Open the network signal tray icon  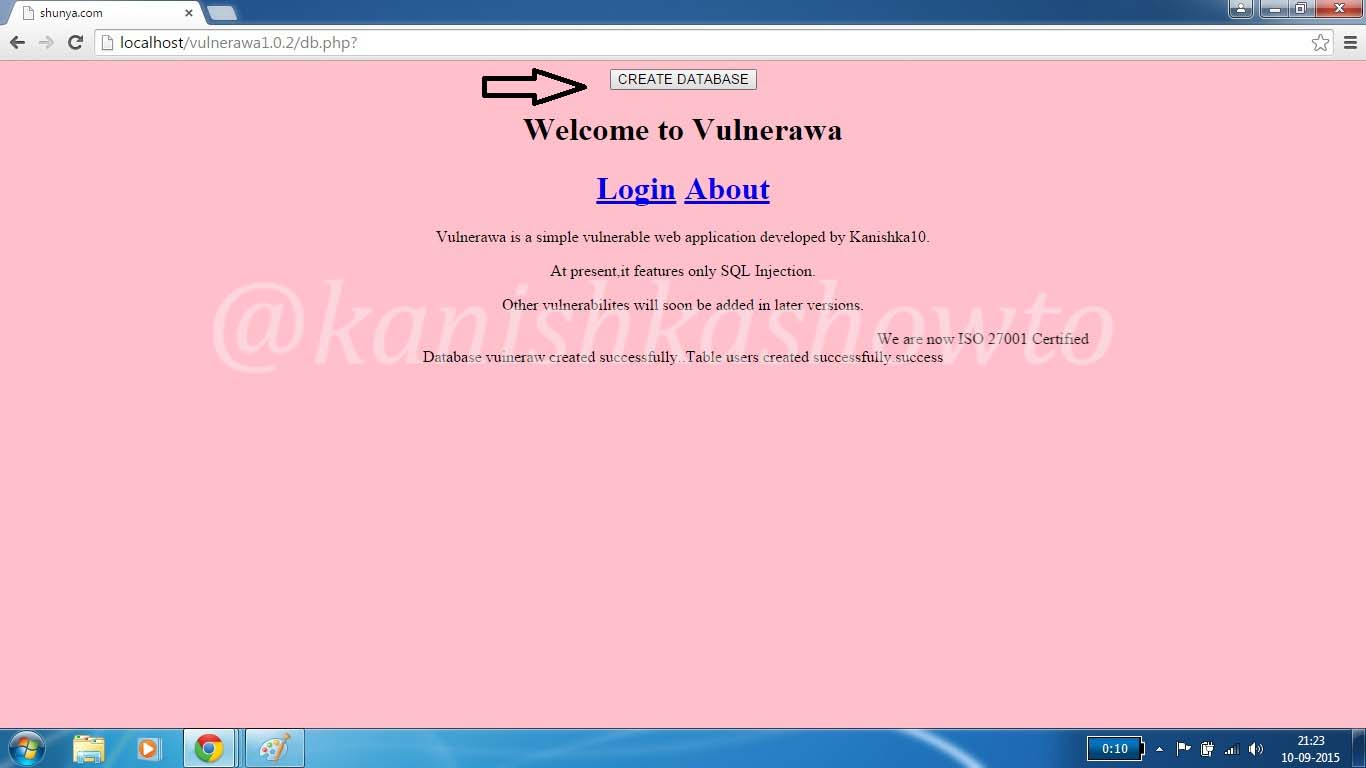[1232, 749]
